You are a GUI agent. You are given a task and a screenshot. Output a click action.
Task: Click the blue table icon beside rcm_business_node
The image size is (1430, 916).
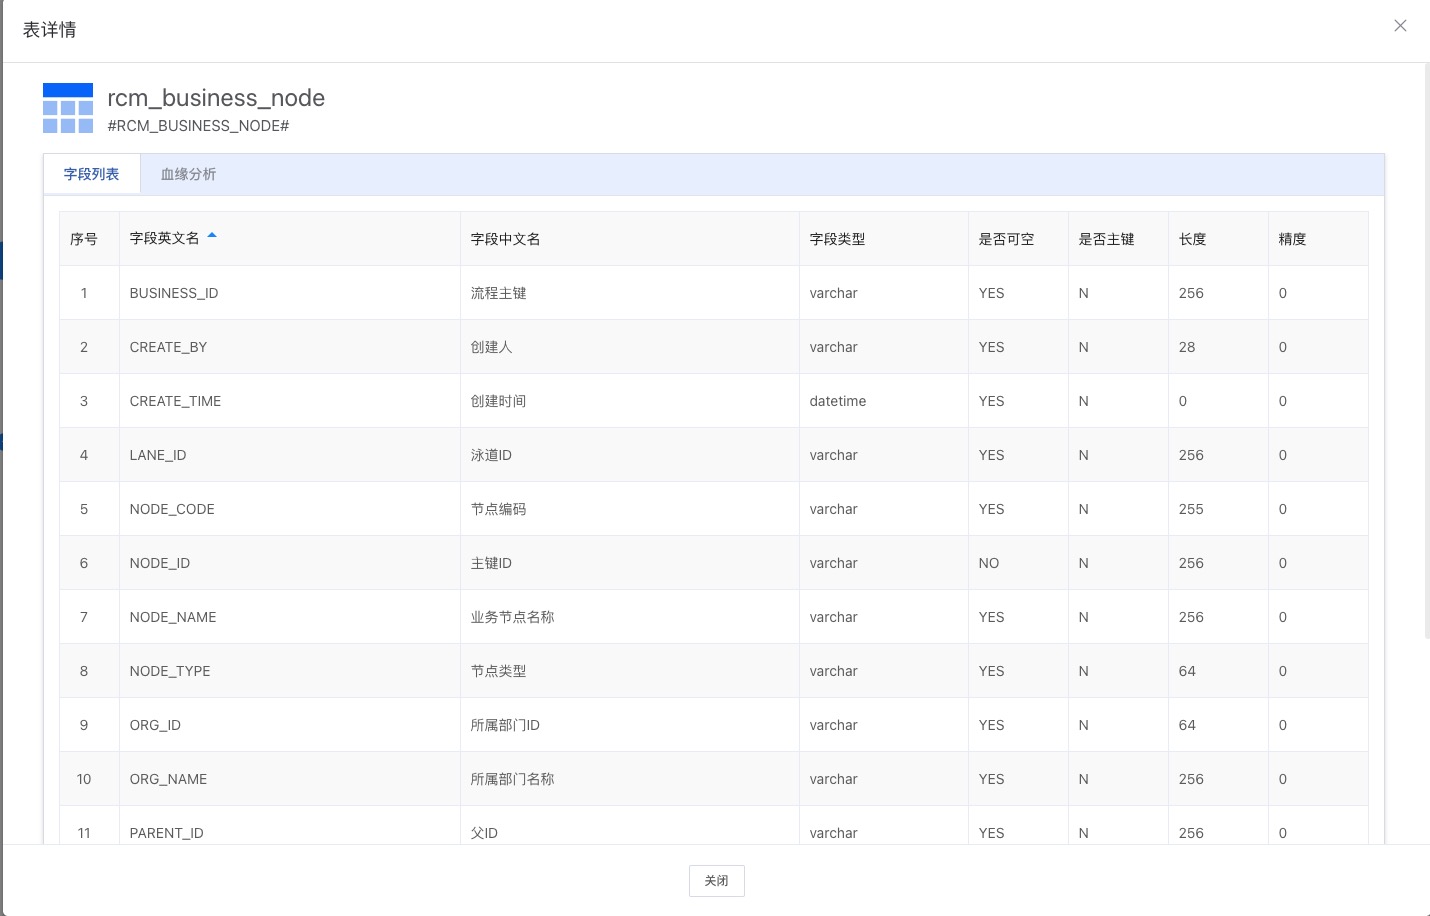pyautogui.click(x=67, y=107)
